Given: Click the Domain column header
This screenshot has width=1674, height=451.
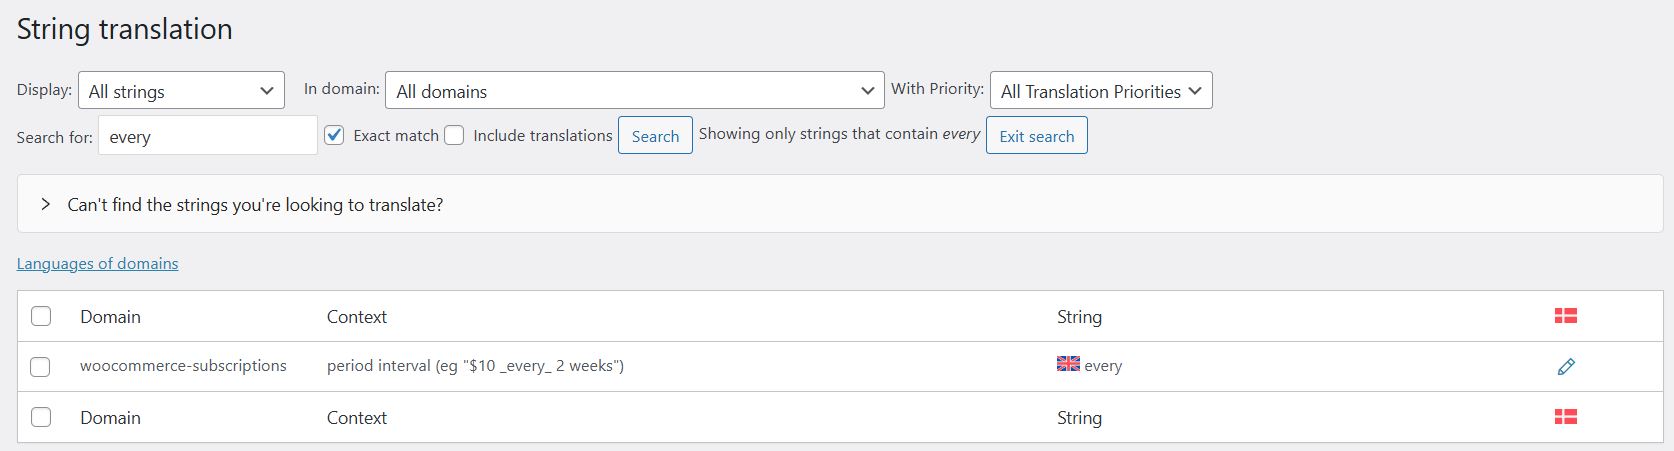Looking at the screenshot, I should pos(110,317).
